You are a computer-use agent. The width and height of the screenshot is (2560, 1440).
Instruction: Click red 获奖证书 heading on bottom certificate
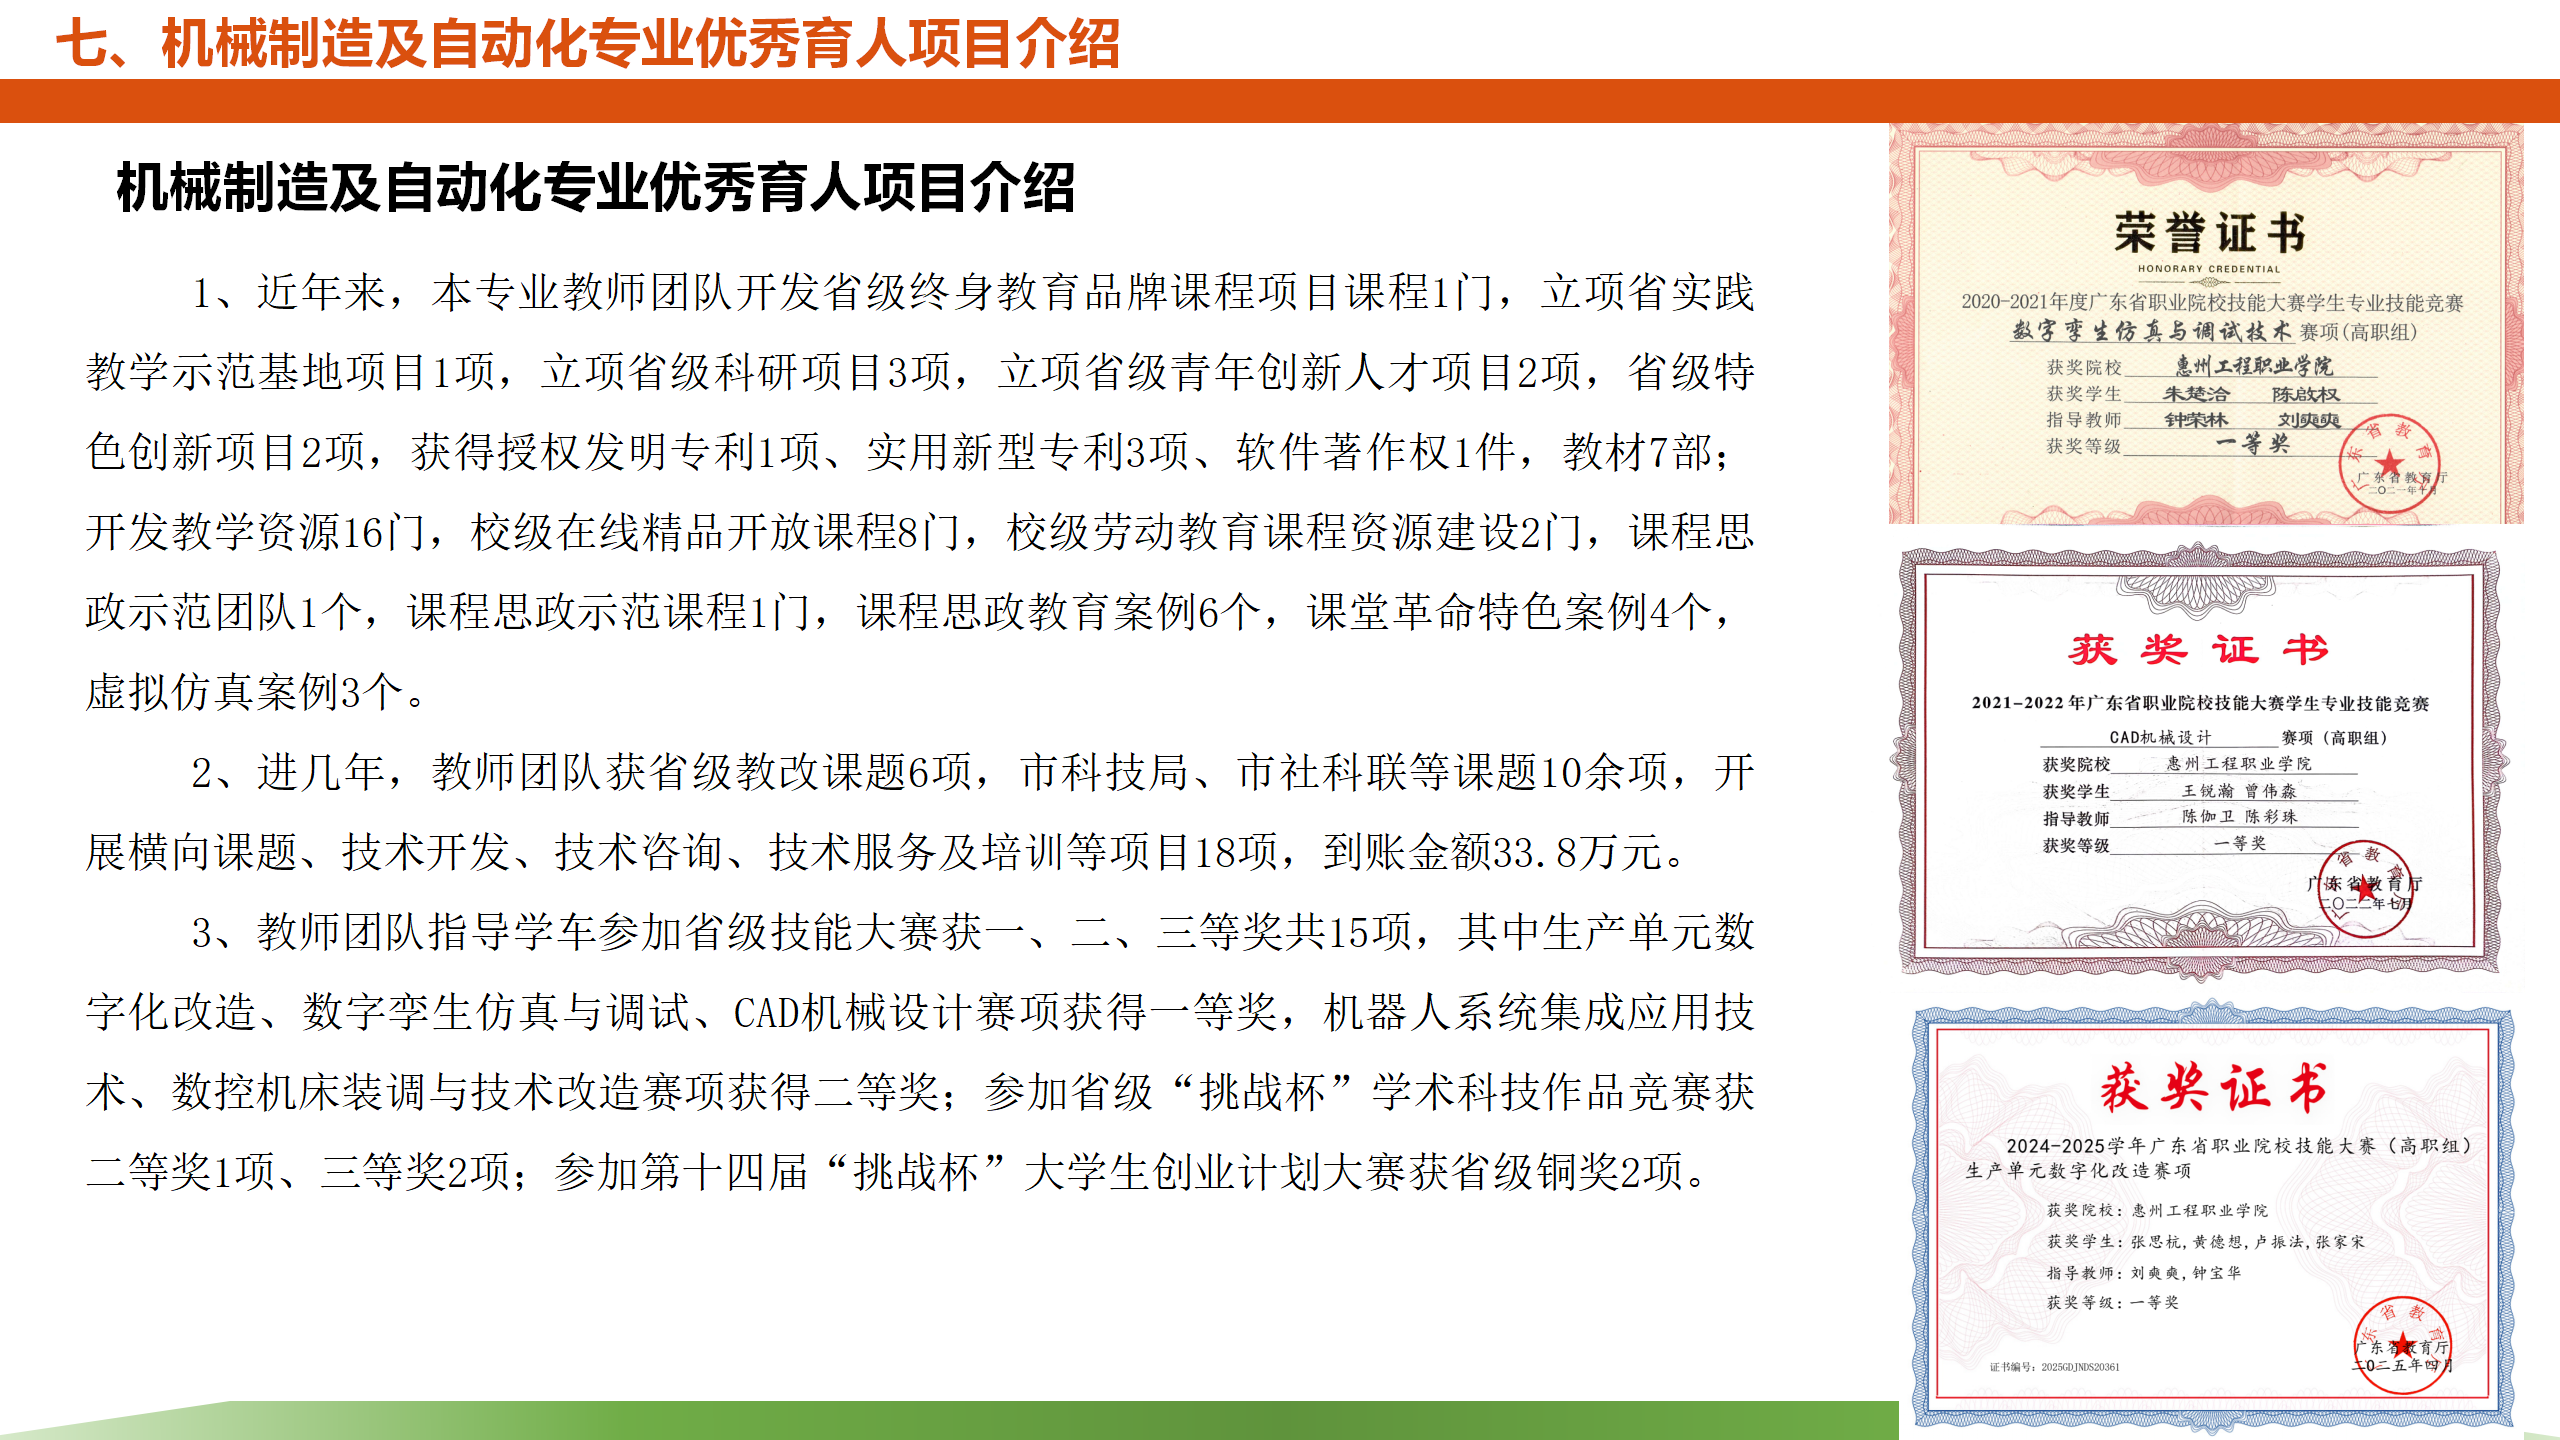point(2213,1088)
